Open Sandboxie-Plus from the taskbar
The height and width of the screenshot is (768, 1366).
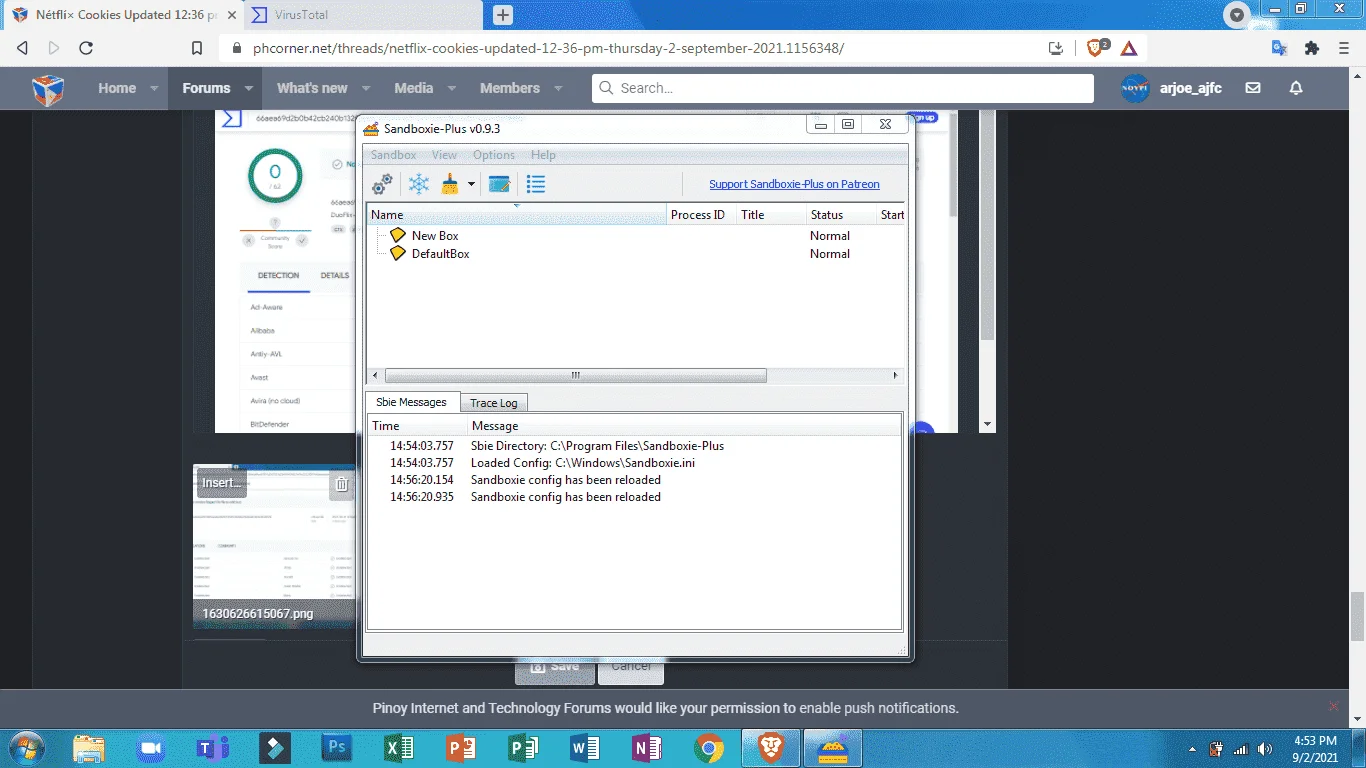pyautogui.click(x=833, y=747)
